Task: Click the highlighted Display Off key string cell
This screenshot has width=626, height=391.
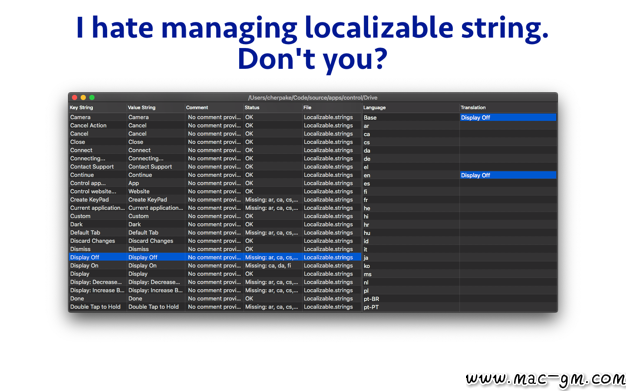Action: point(97,257)
